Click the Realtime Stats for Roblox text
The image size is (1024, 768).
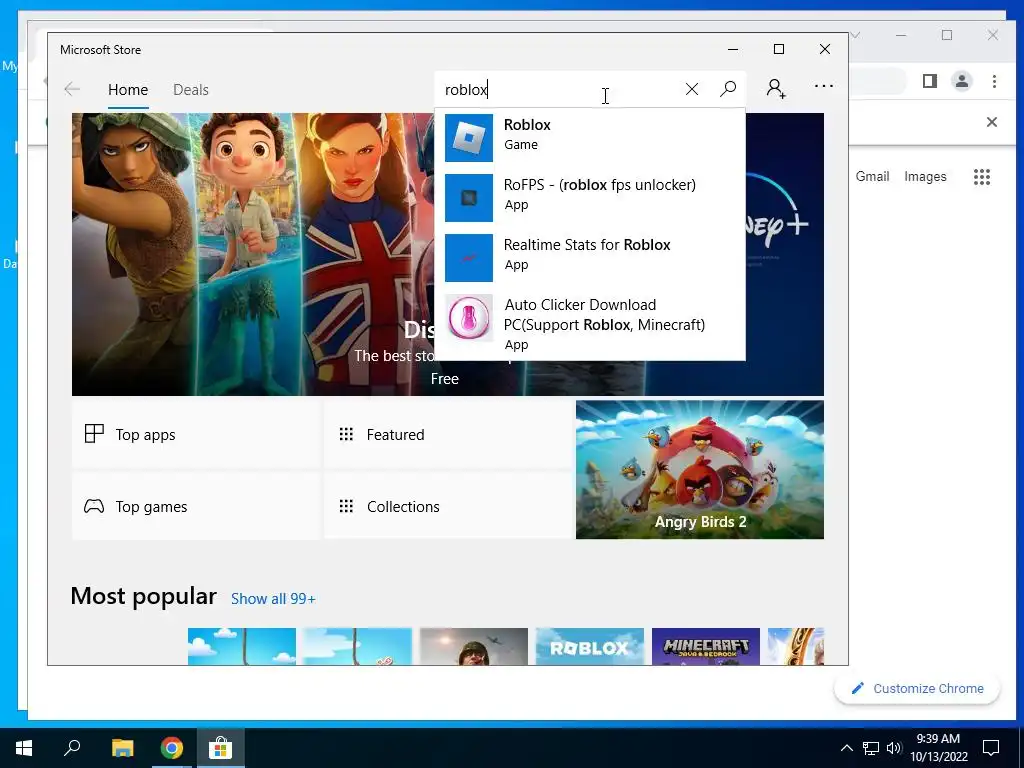pos(587,245)
